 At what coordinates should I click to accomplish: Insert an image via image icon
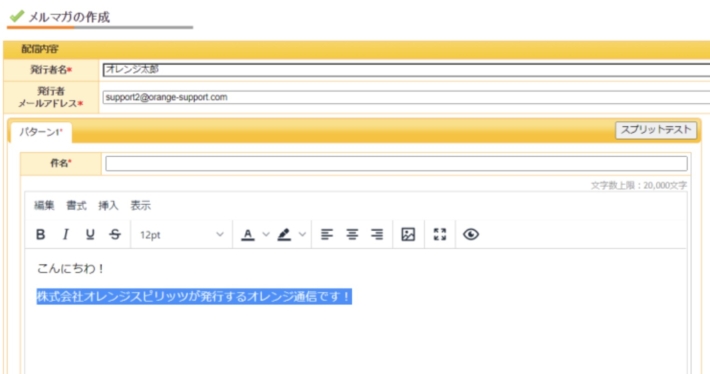[408, 234]
